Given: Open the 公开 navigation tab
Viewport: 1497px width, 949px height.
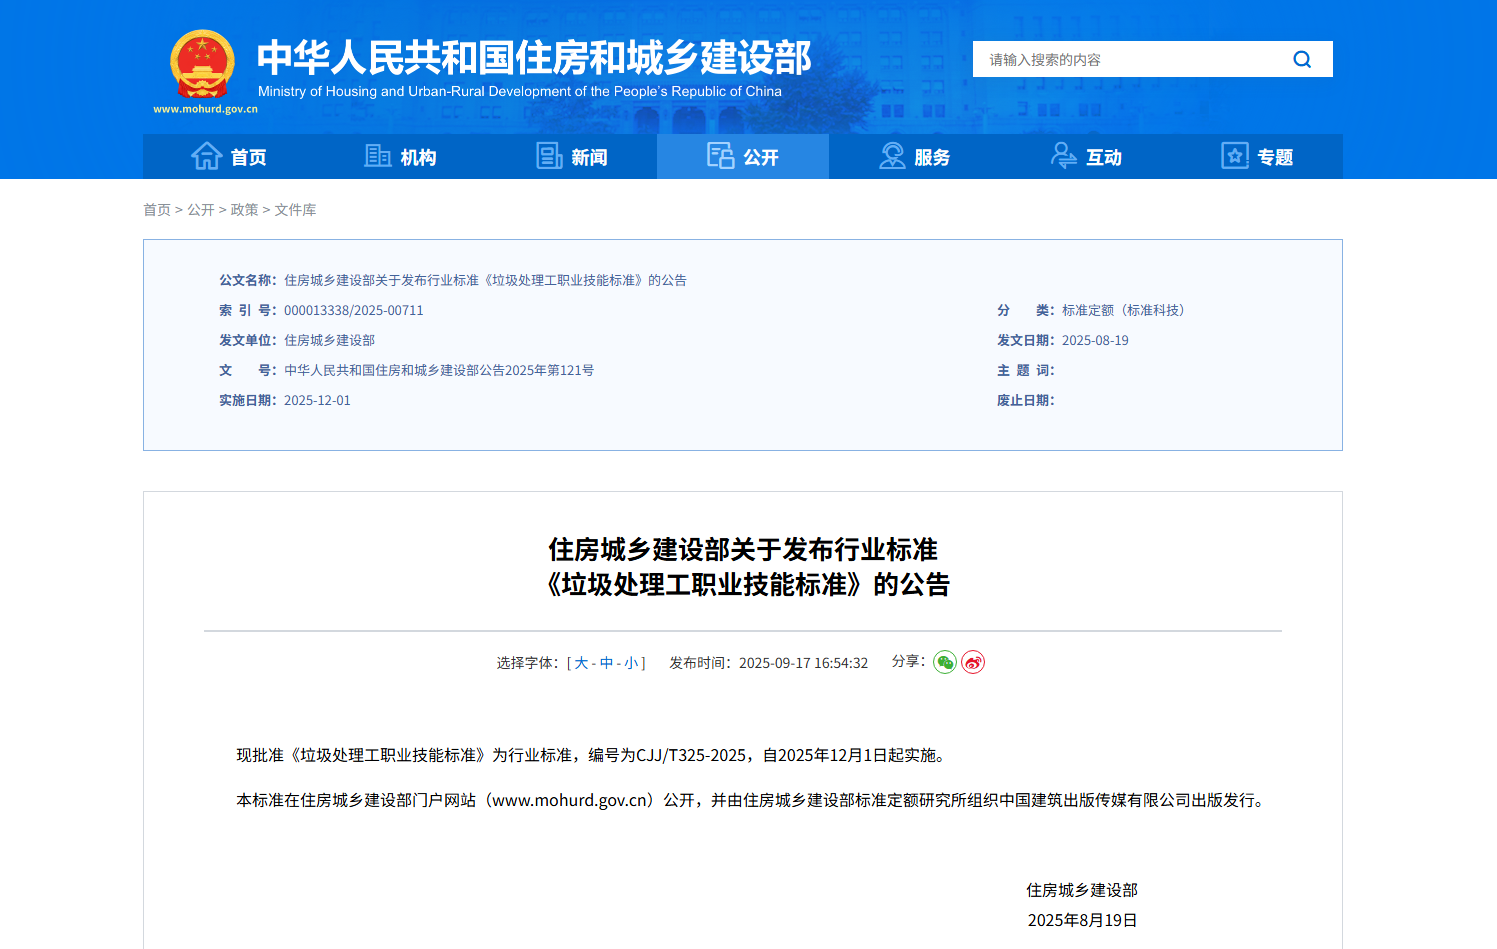Looking at the screenshot, I should coord(743,157).
